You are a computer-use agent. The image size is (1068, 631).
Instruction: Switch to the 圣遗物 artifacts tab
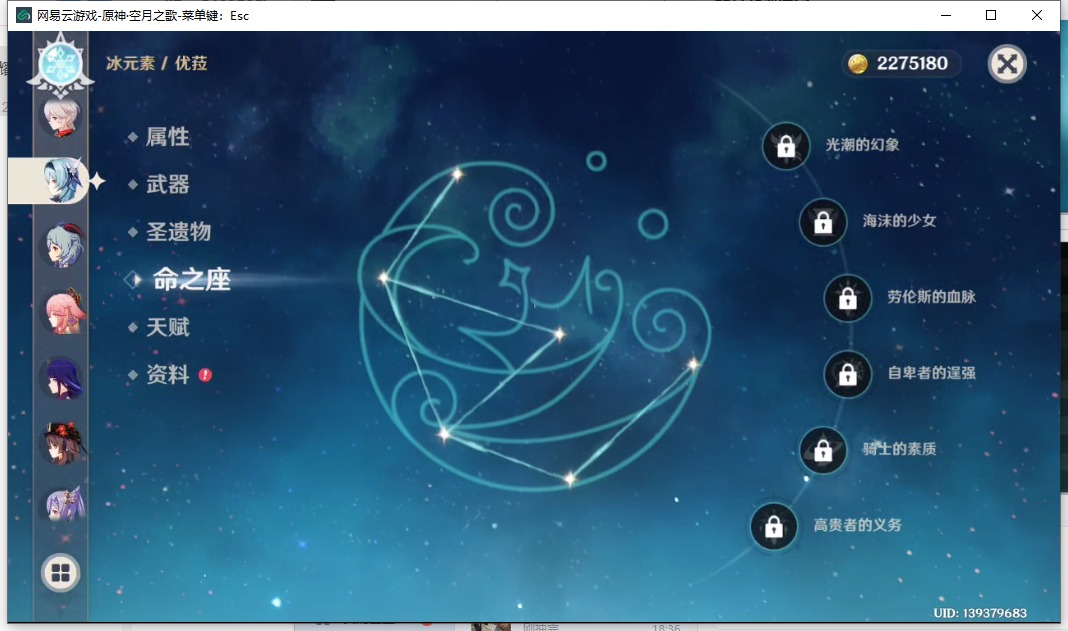tap(178, 231)
